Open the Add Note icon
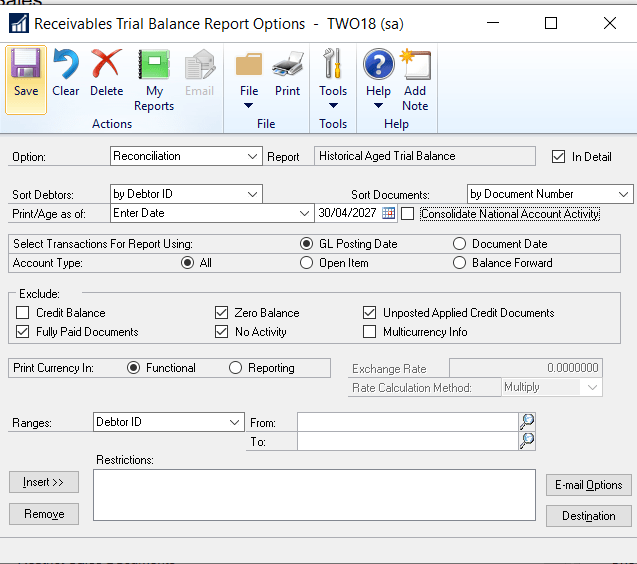This screenshot has width=637, height=564. [415, 68]
